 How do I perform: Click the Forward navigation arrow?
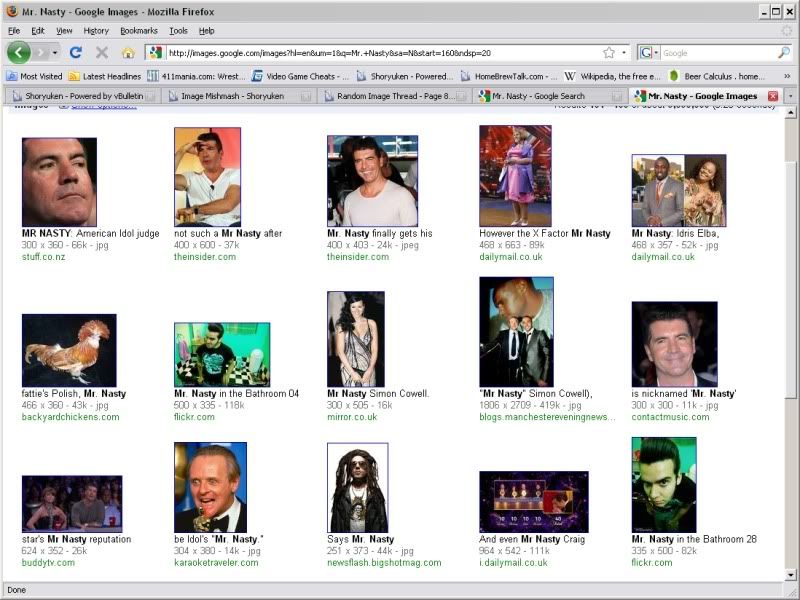point(41,53)
